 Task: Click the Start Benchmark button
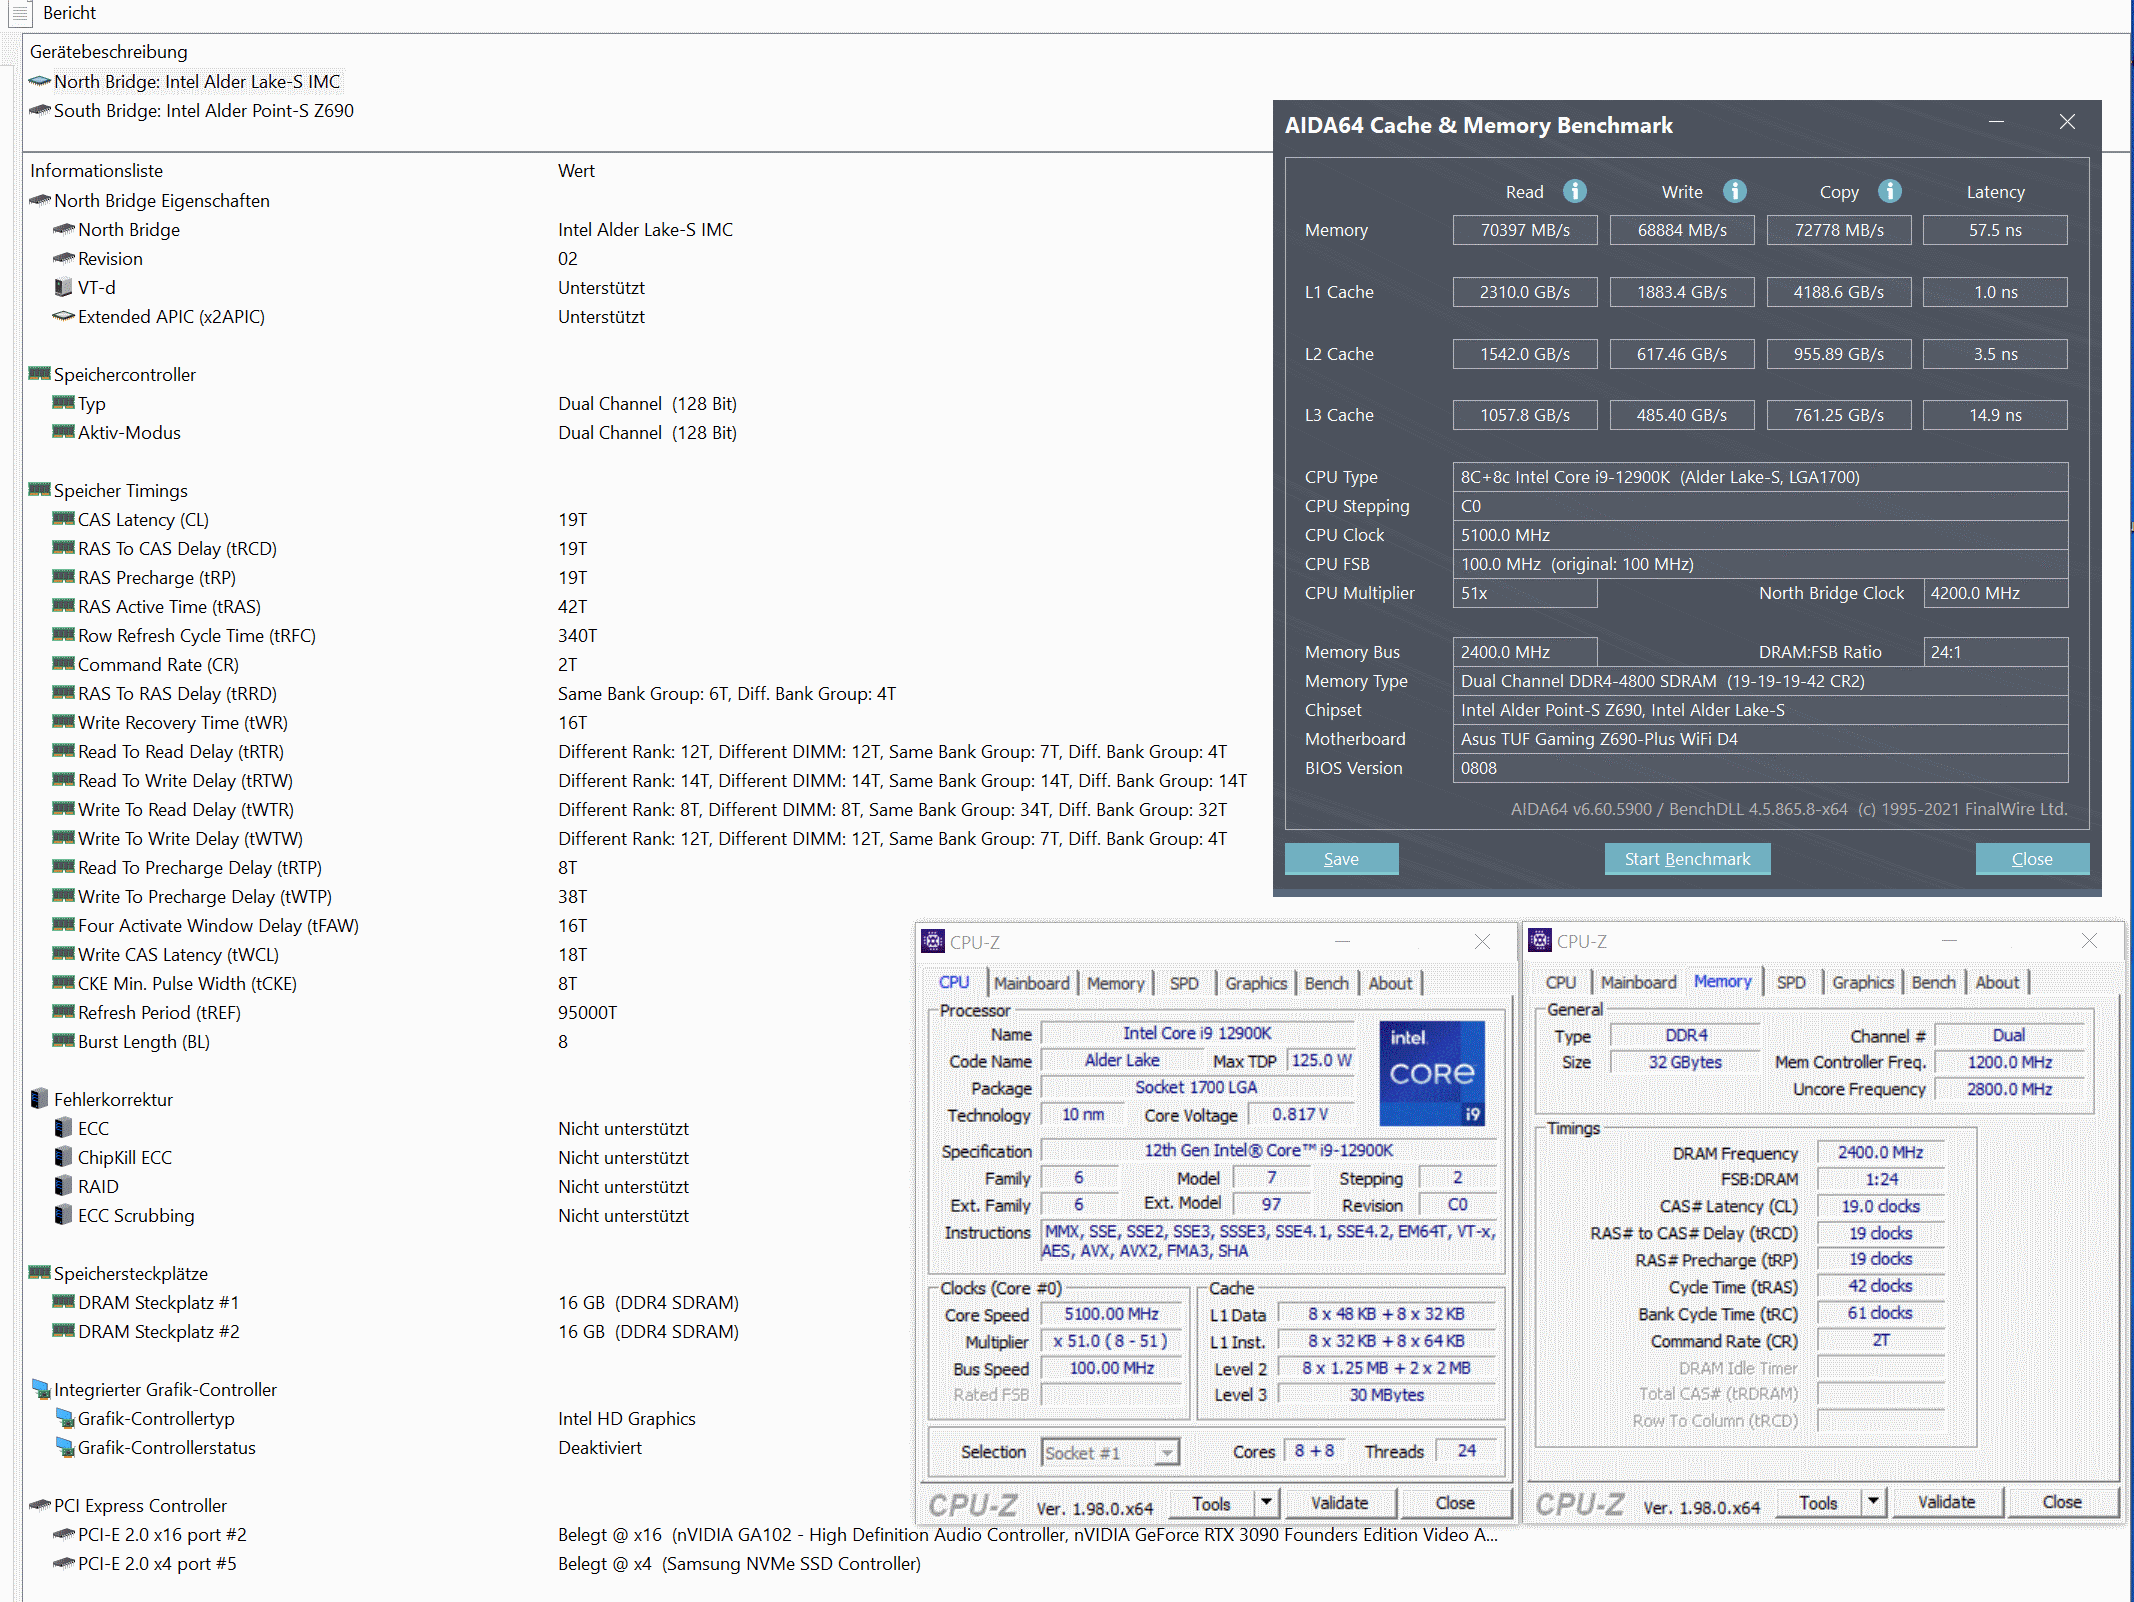[x=1687, y=859]
